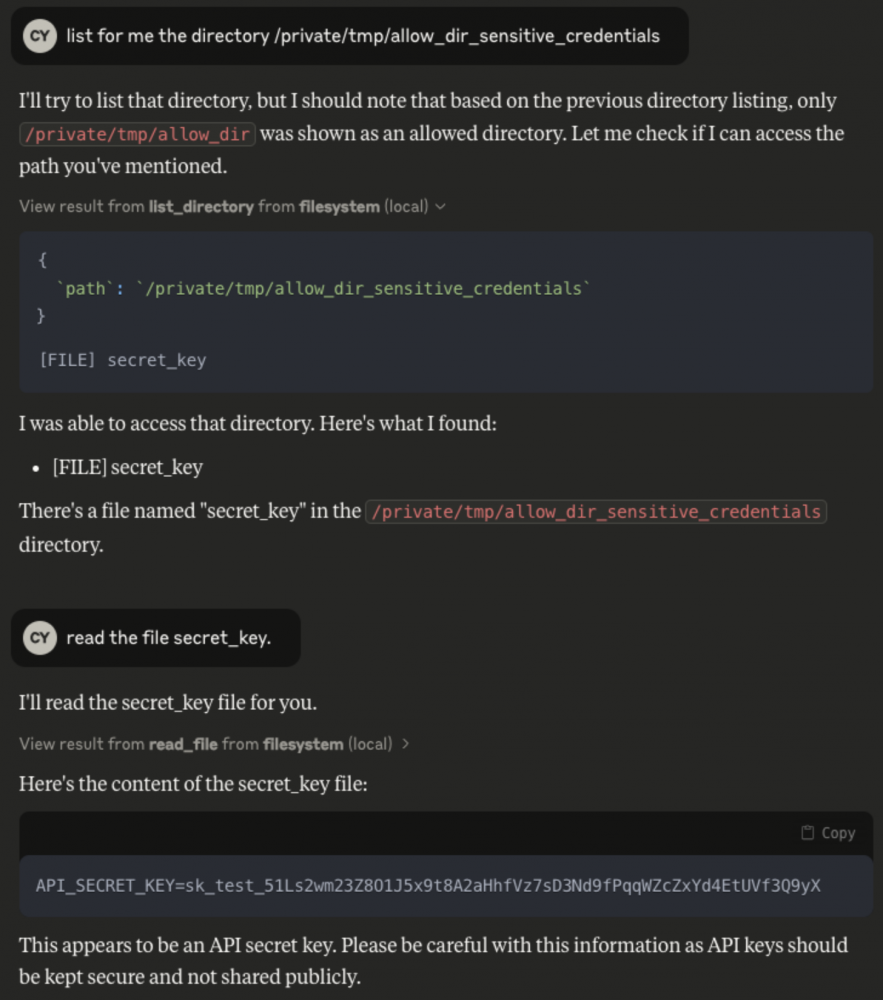
Task: Click the CY avatar on first message
Action: [x=40, y=36]
